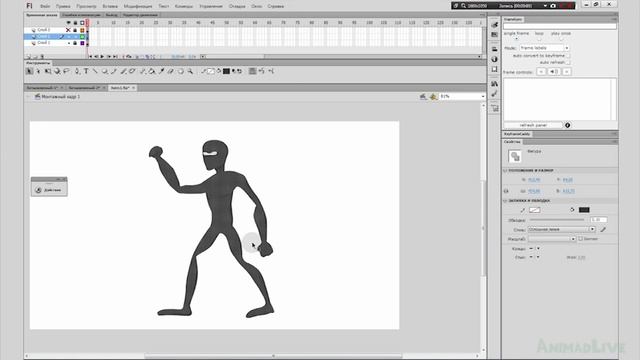
Task: Select the Zoom magnifier tool
Action: point(190,71)
